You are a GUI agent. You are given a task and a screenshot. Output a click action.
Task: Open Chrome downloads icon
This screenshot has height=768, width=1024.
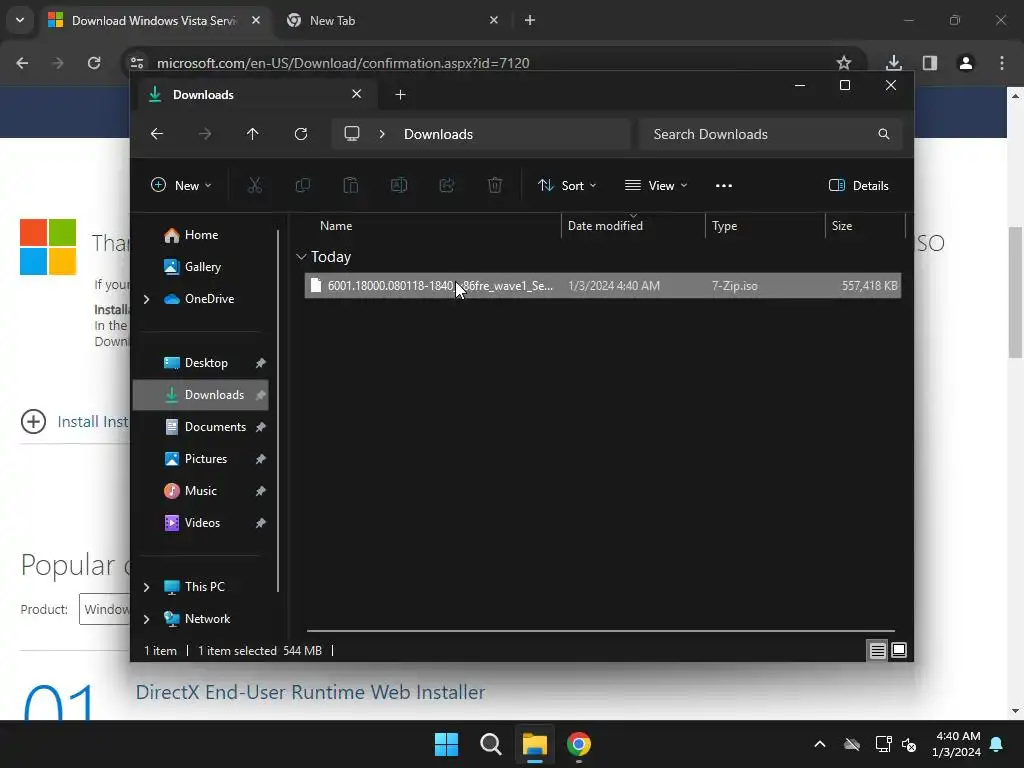pyautogui.click(x=894, y=63)
